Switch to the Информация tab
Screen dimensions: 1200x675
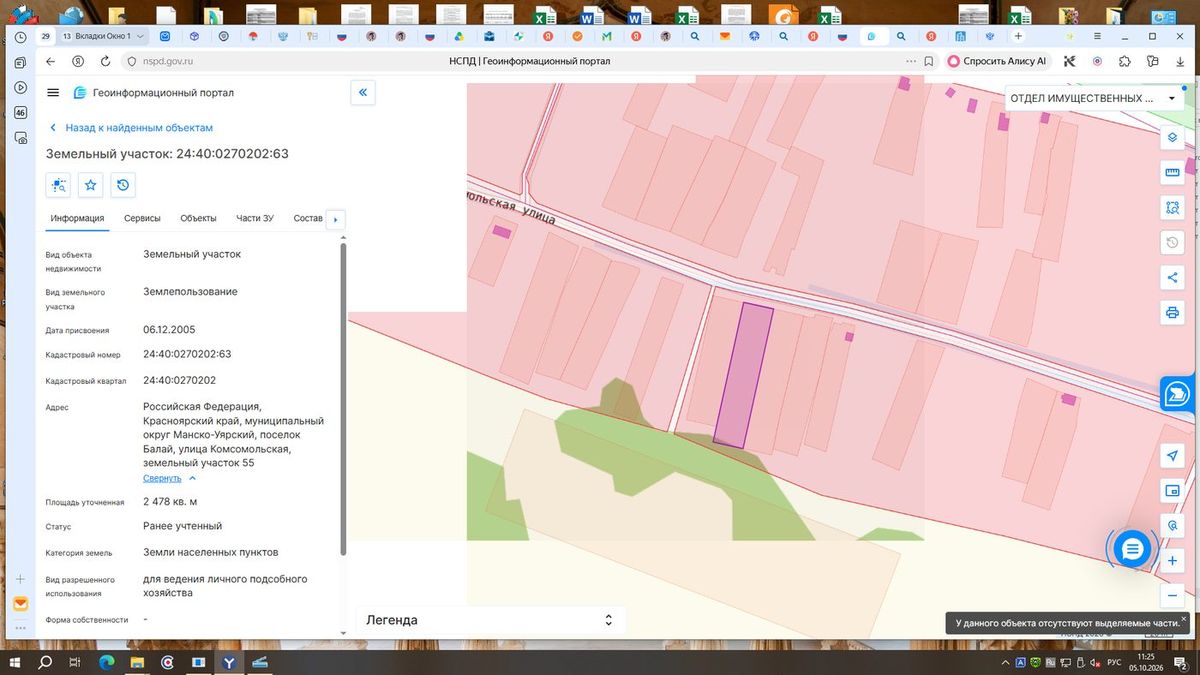[x=78, y=218]
